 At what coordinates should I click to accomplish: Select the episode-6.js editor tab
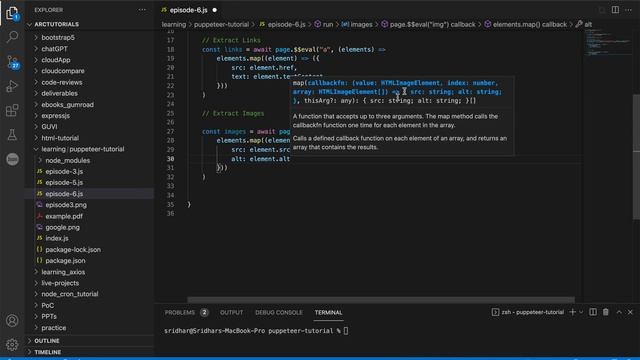(189, 10)
